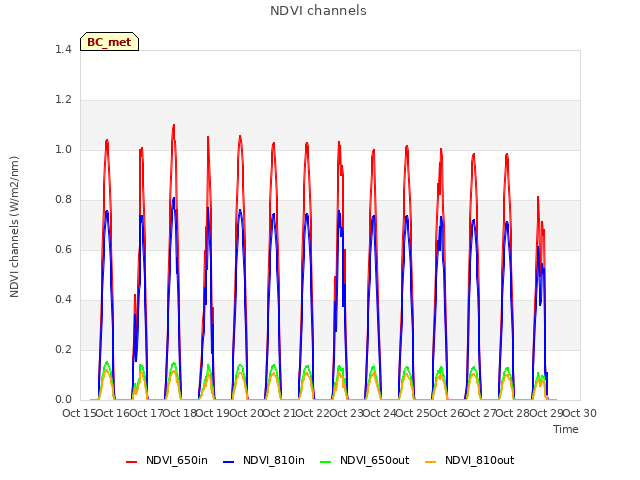Click the 1.4 y-axis tick label
The width and height of the screenshot is (640, 480).
coord(63,49)
